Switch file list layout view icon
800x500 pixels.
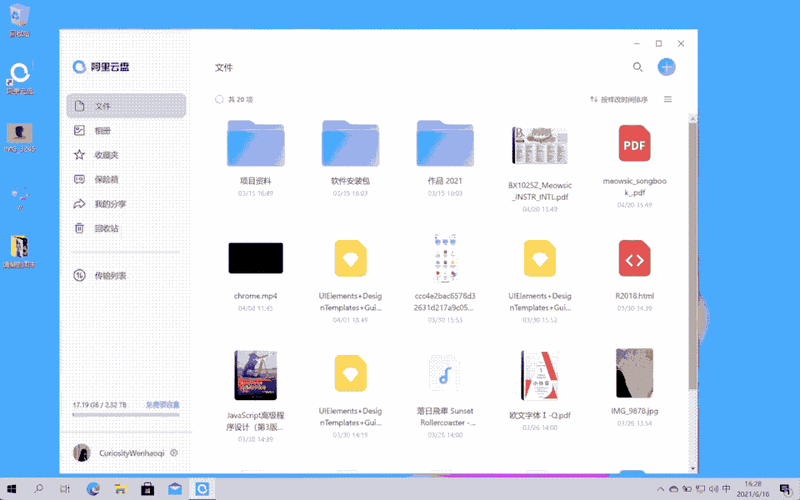[668, 100]
